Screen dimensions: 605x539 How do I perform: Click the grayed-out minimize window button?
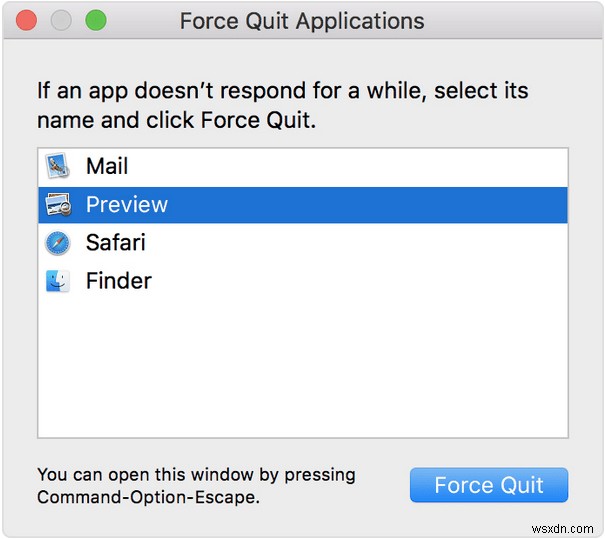tap(61, 20)
